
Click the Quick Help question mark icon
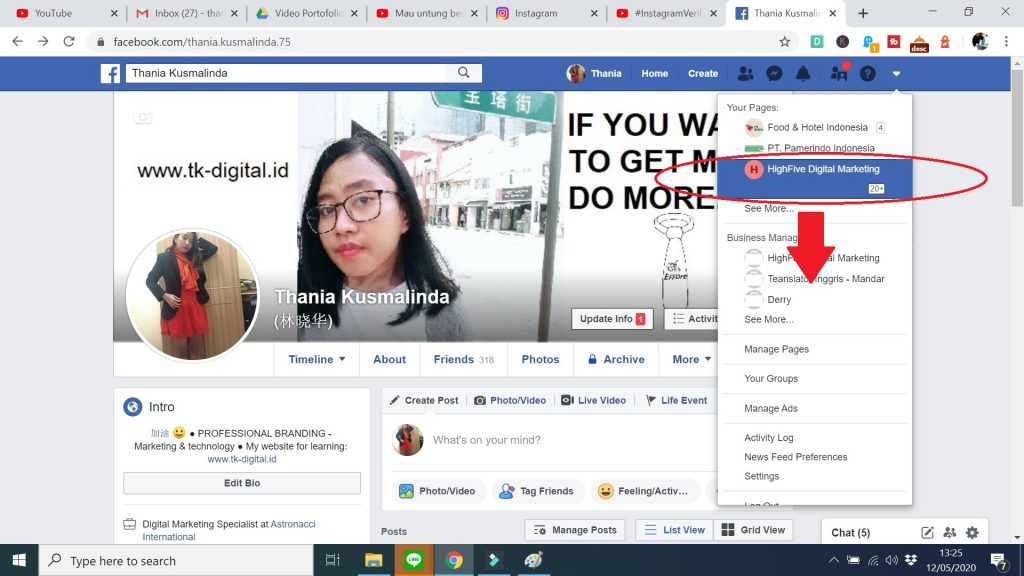(x=867, y=73)
